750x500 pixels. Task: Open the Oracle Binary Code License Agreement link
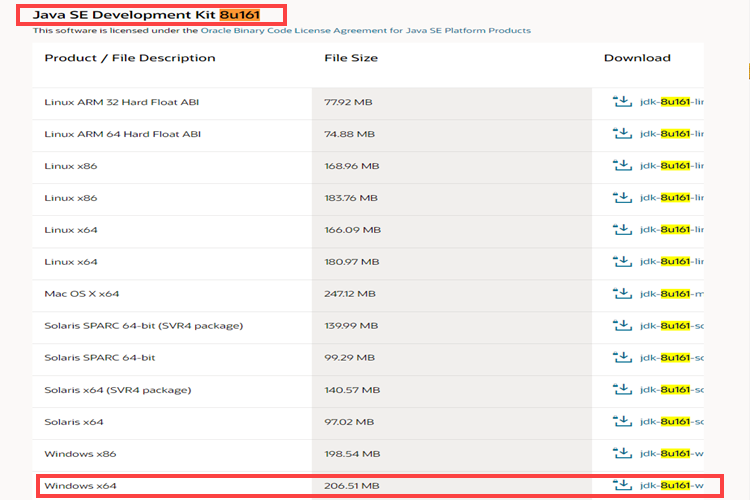(365, 30)
